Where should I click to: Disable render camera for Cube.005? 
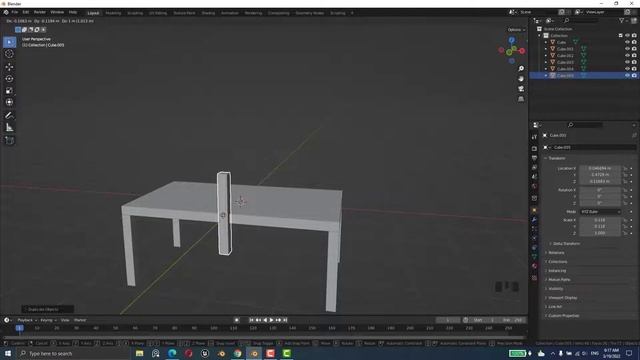coord(634,76)
